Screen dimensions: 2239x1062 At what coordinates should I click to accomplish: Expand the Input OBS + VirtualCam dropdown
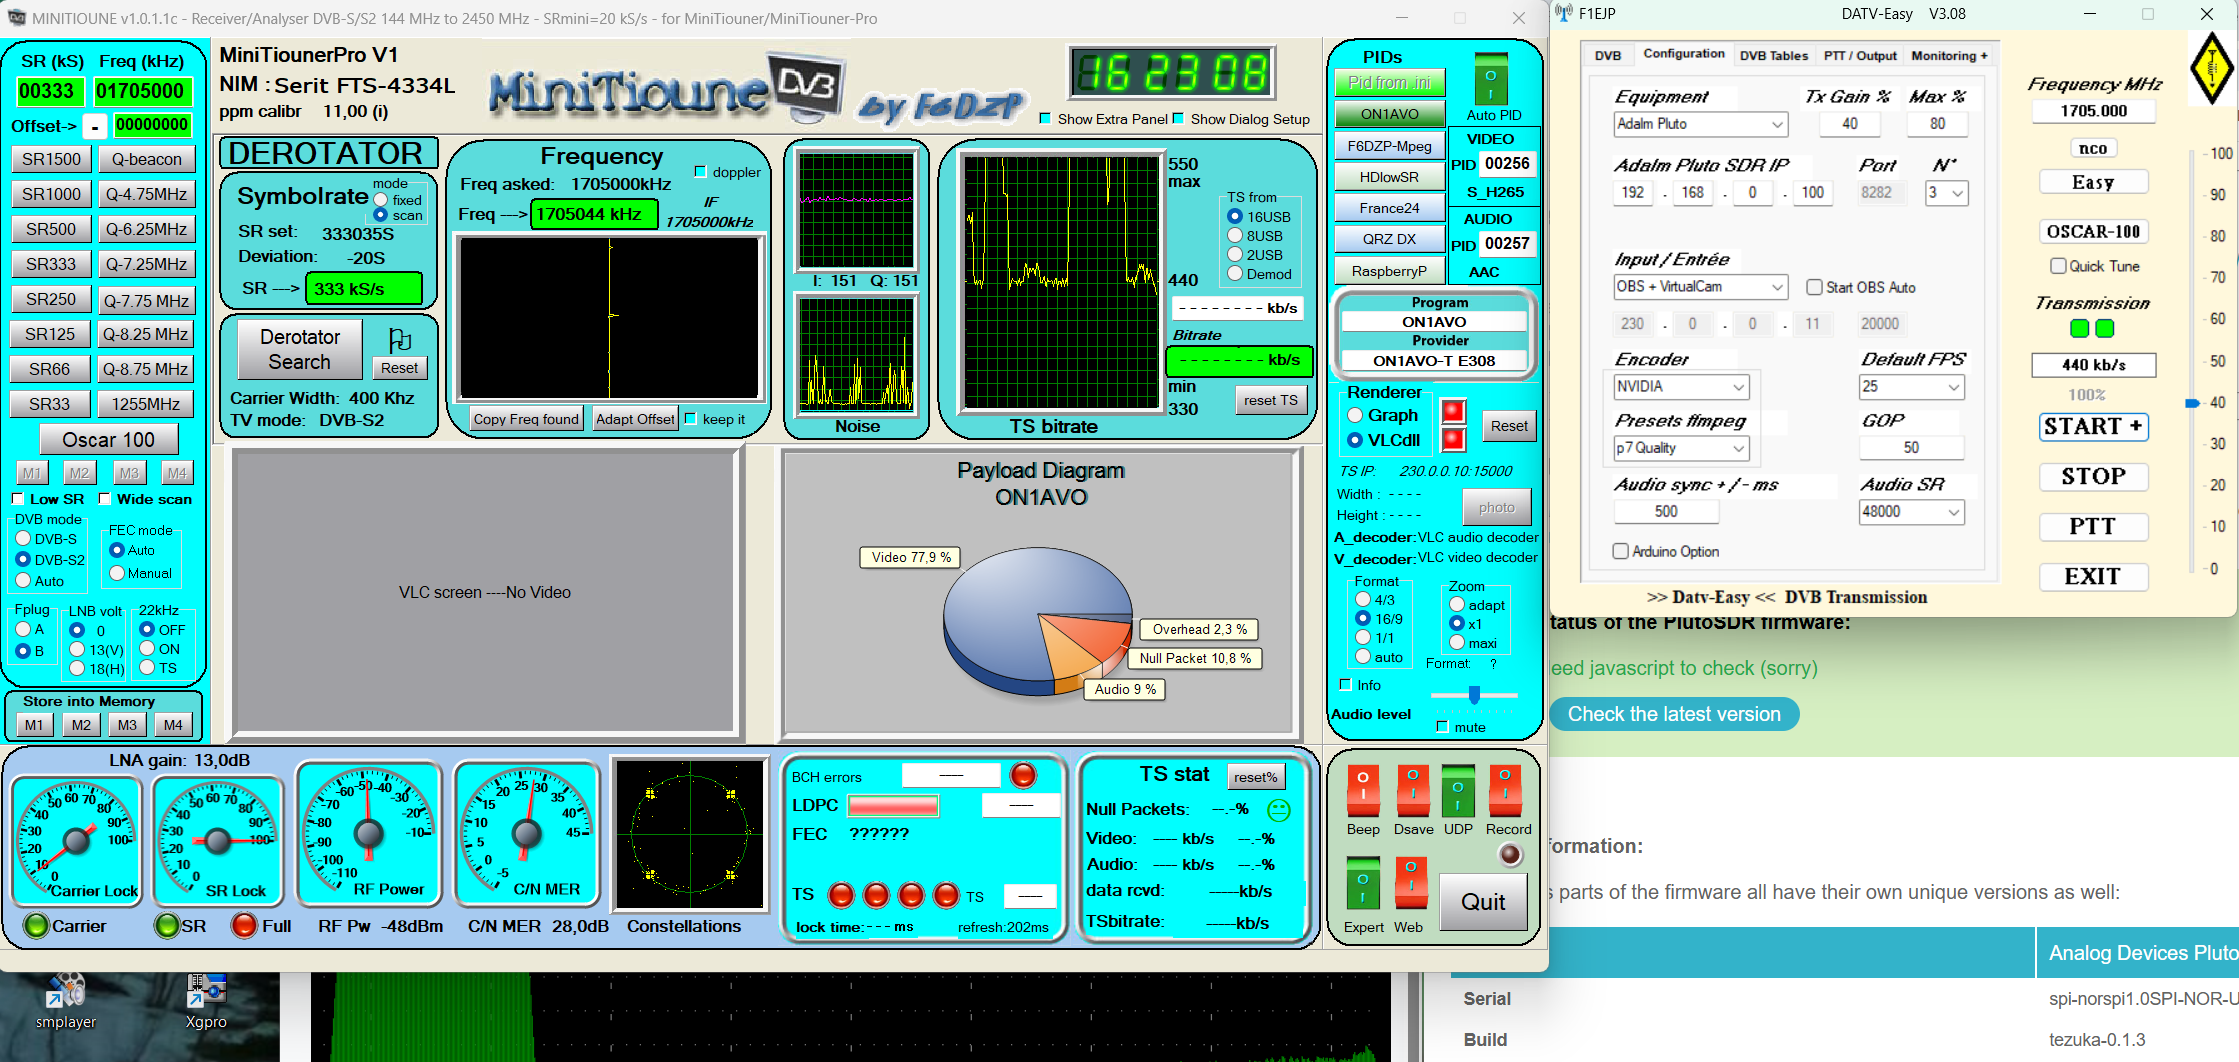click(x=1701, y=287)
